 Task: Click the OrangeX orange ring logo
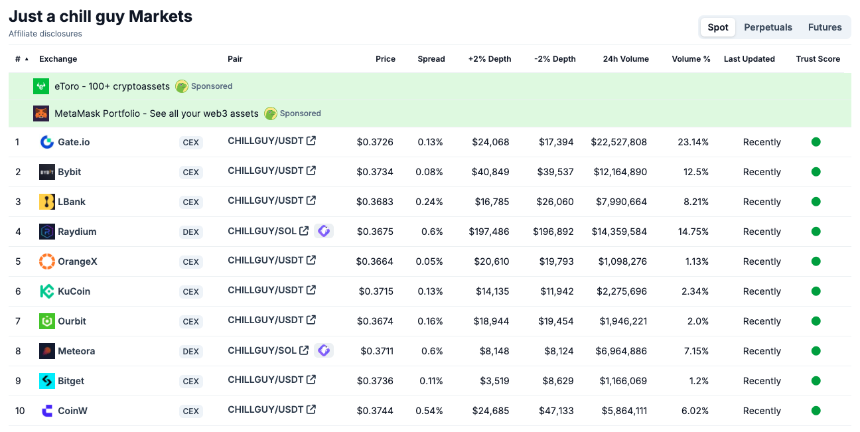(47, 262)
